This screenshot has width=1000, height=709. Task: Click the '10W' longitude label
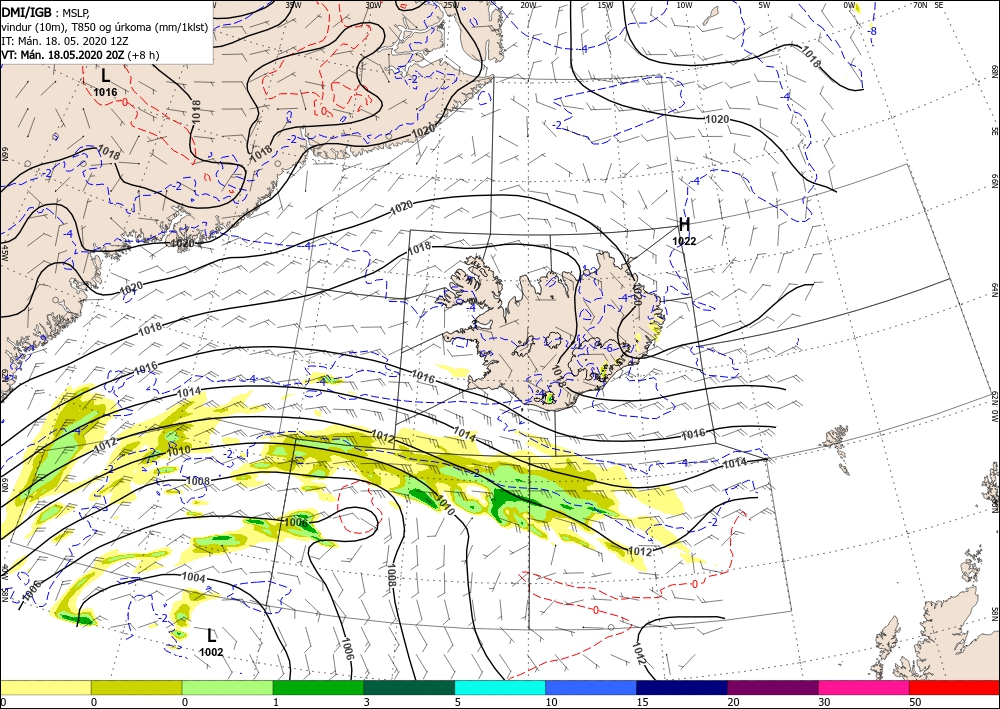coord(684,5)
